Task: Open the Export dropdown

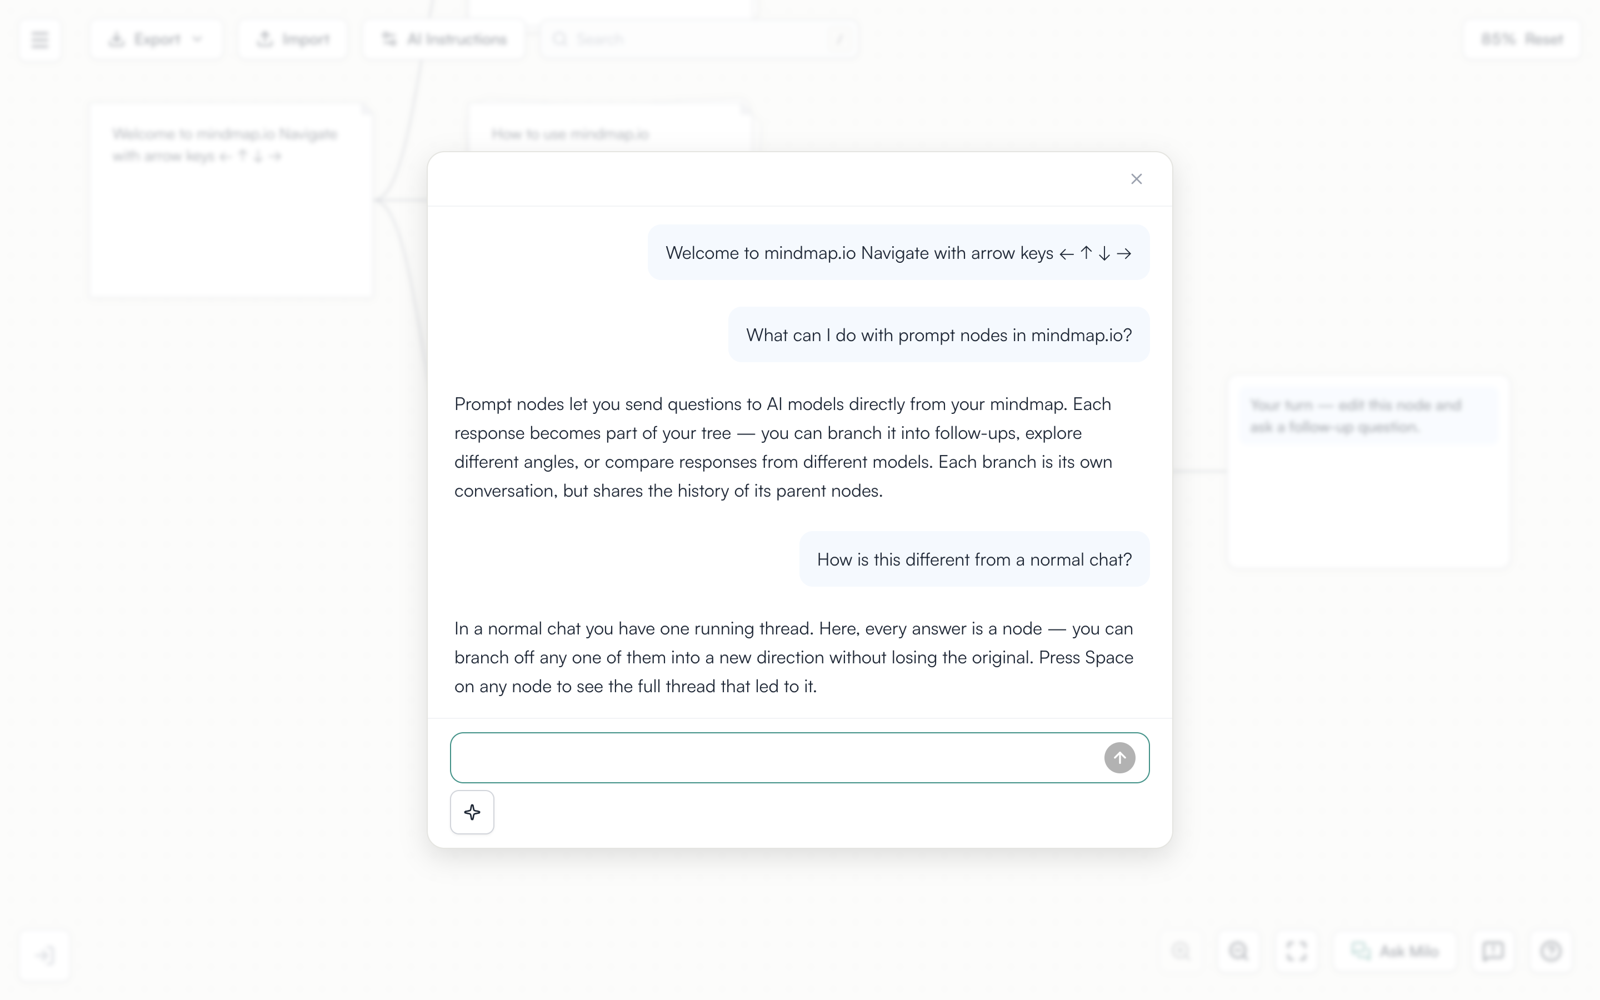Action: (156, 40)
